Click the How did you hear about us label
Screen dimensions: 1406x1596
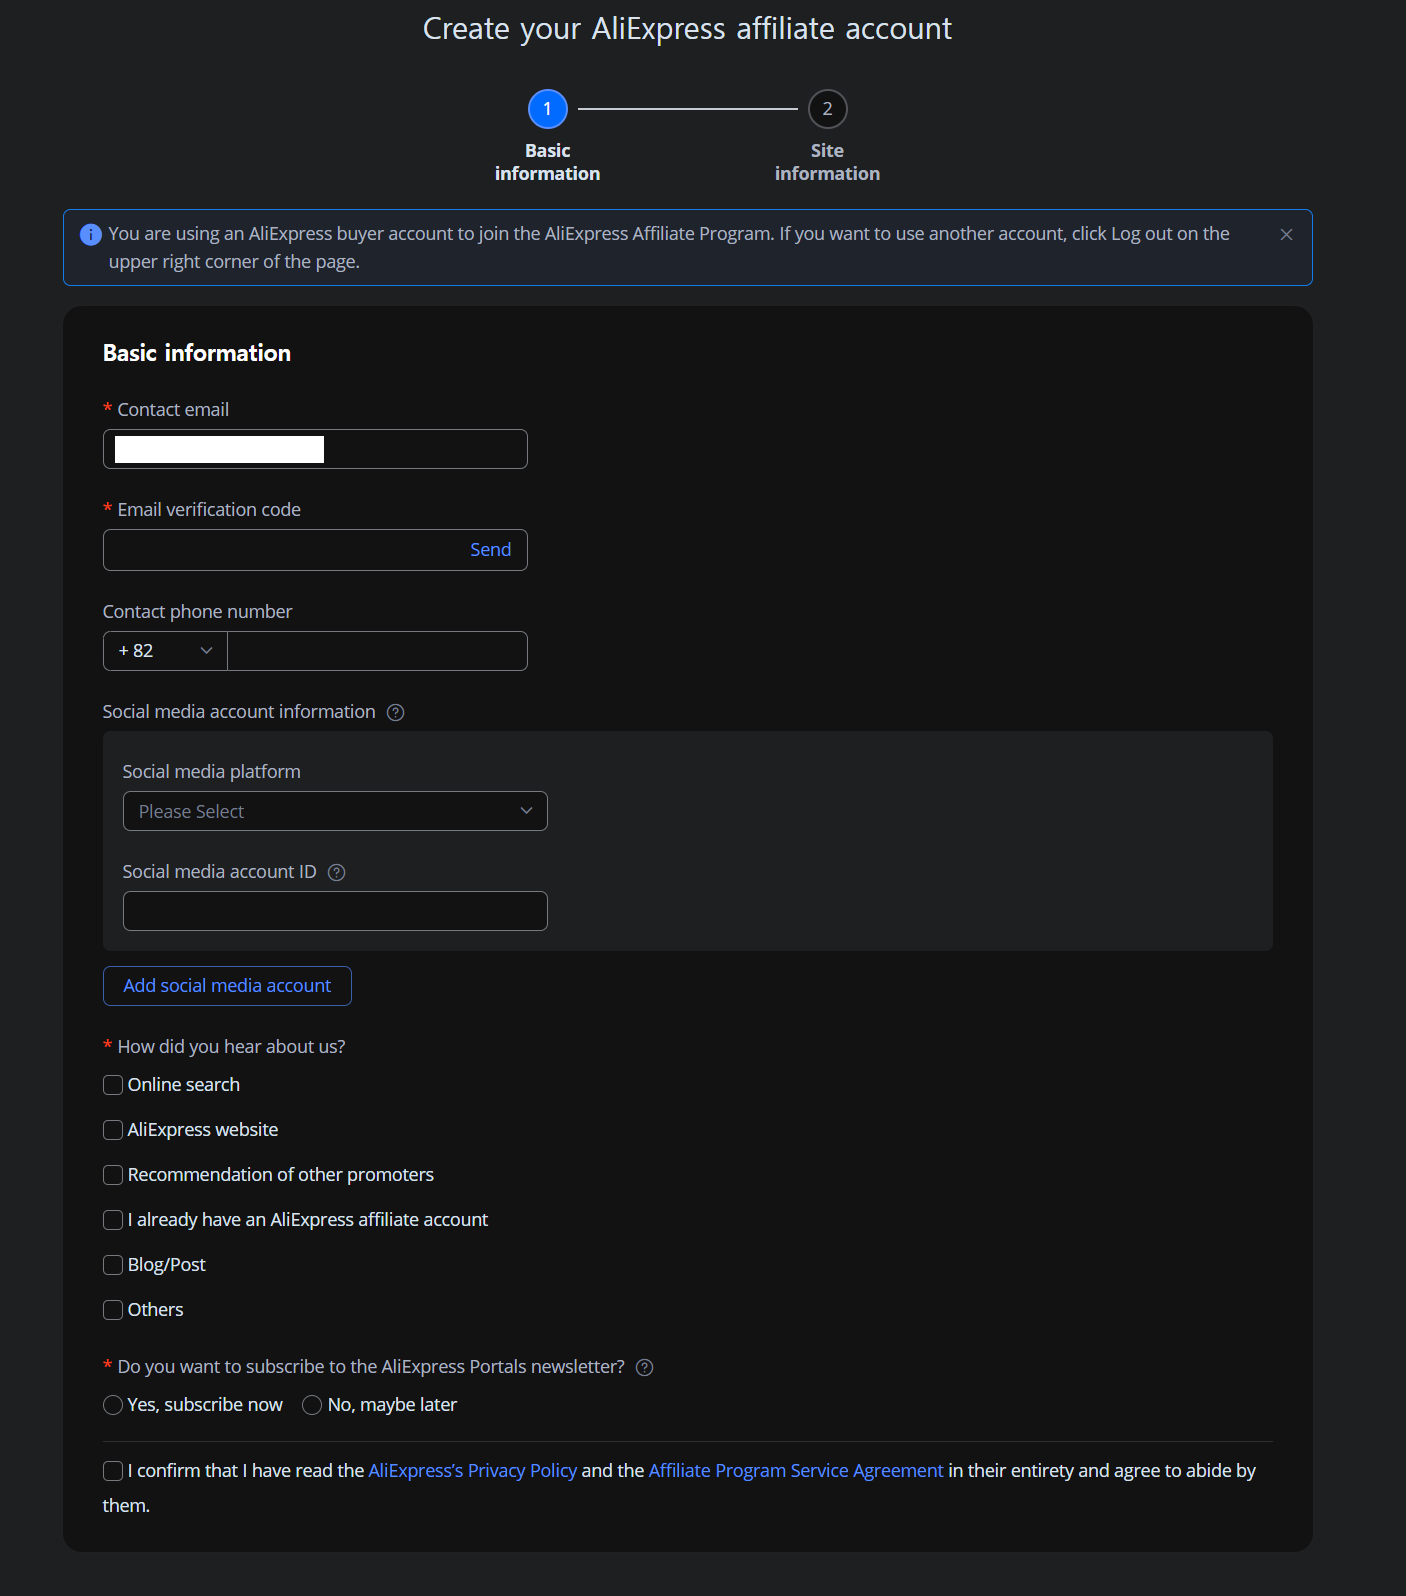tap(231, 1047)
